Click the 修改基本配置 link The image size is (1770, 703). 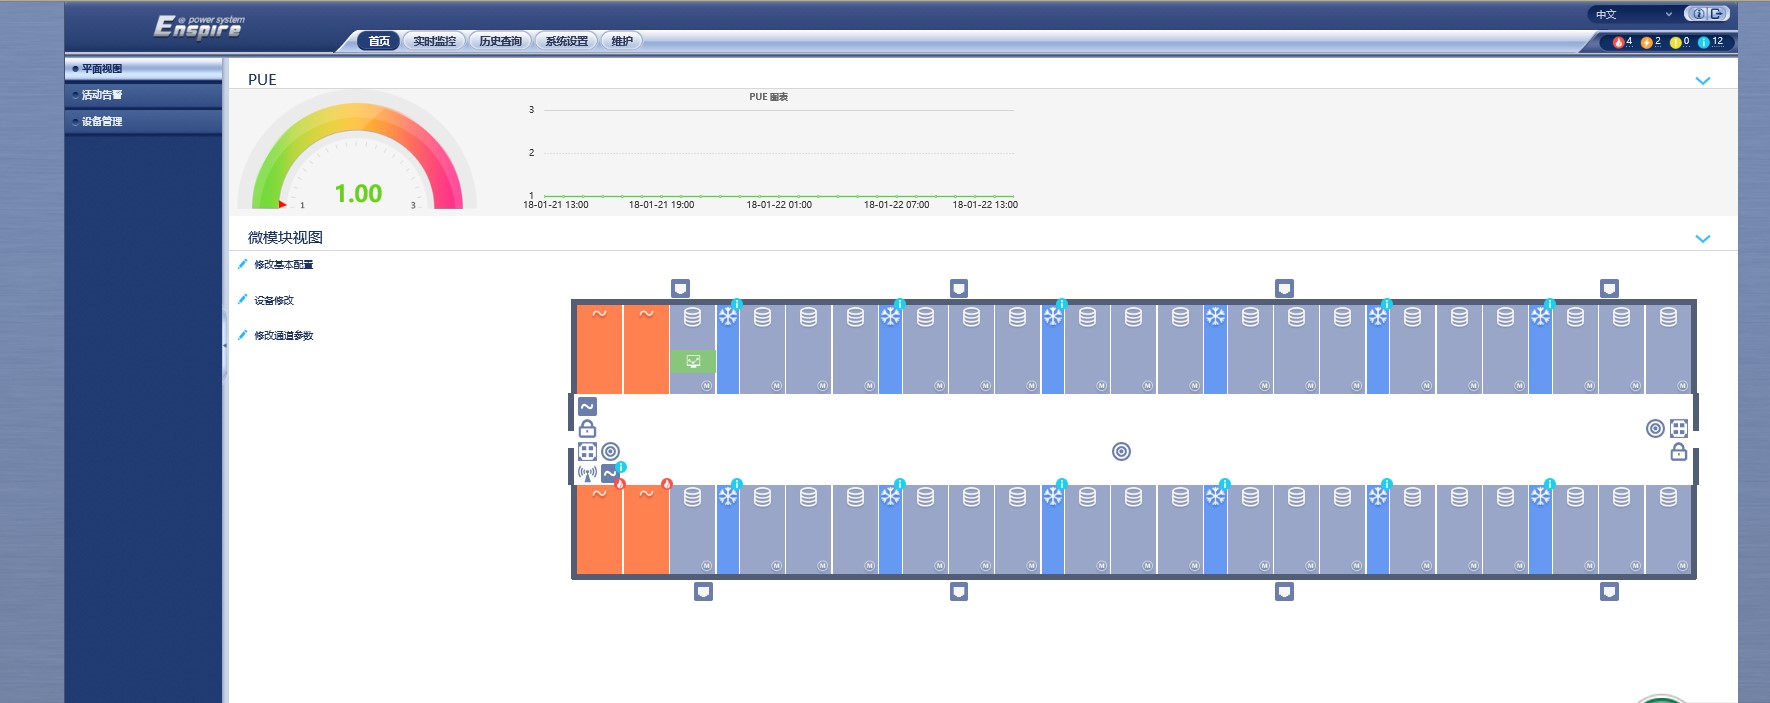click(283, 265)
